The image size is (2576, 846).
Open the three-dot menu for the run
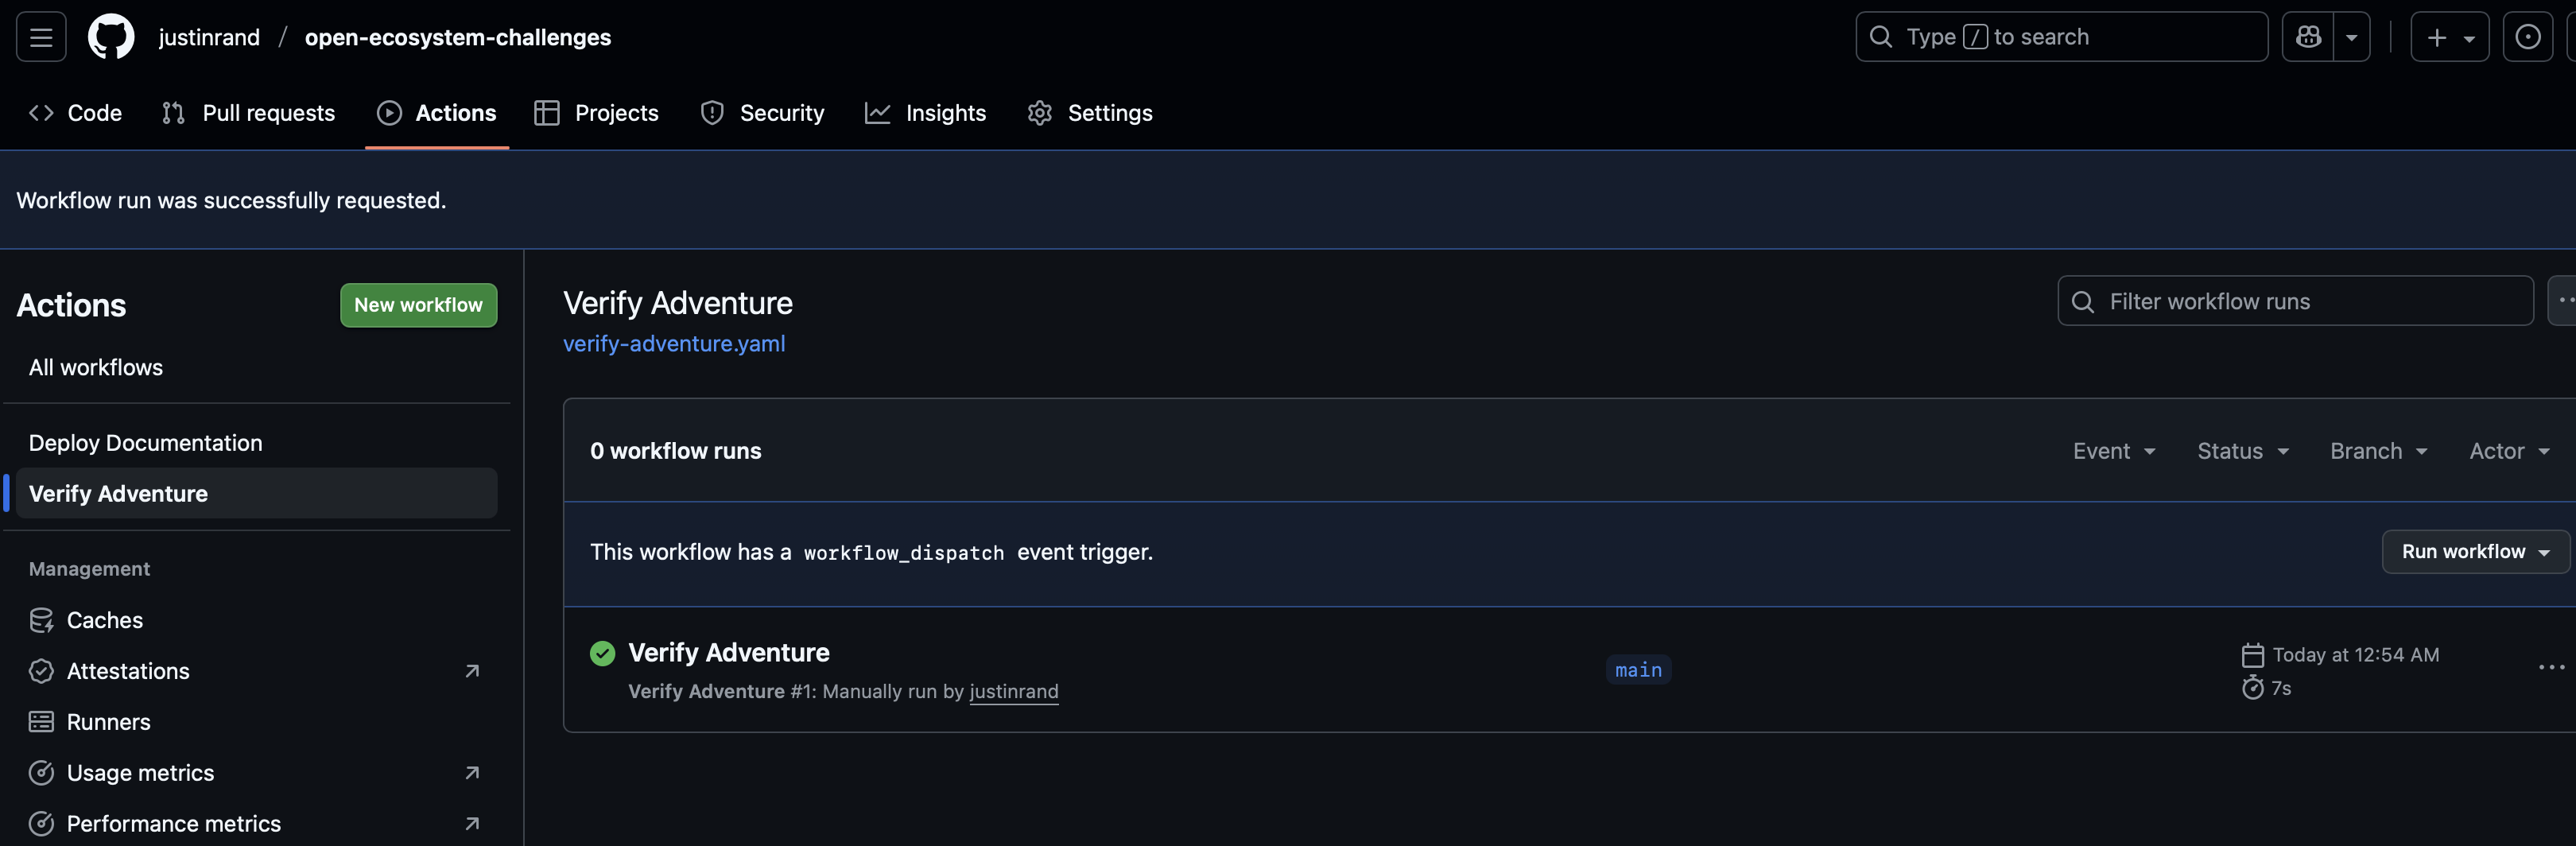click(2551, 667)
